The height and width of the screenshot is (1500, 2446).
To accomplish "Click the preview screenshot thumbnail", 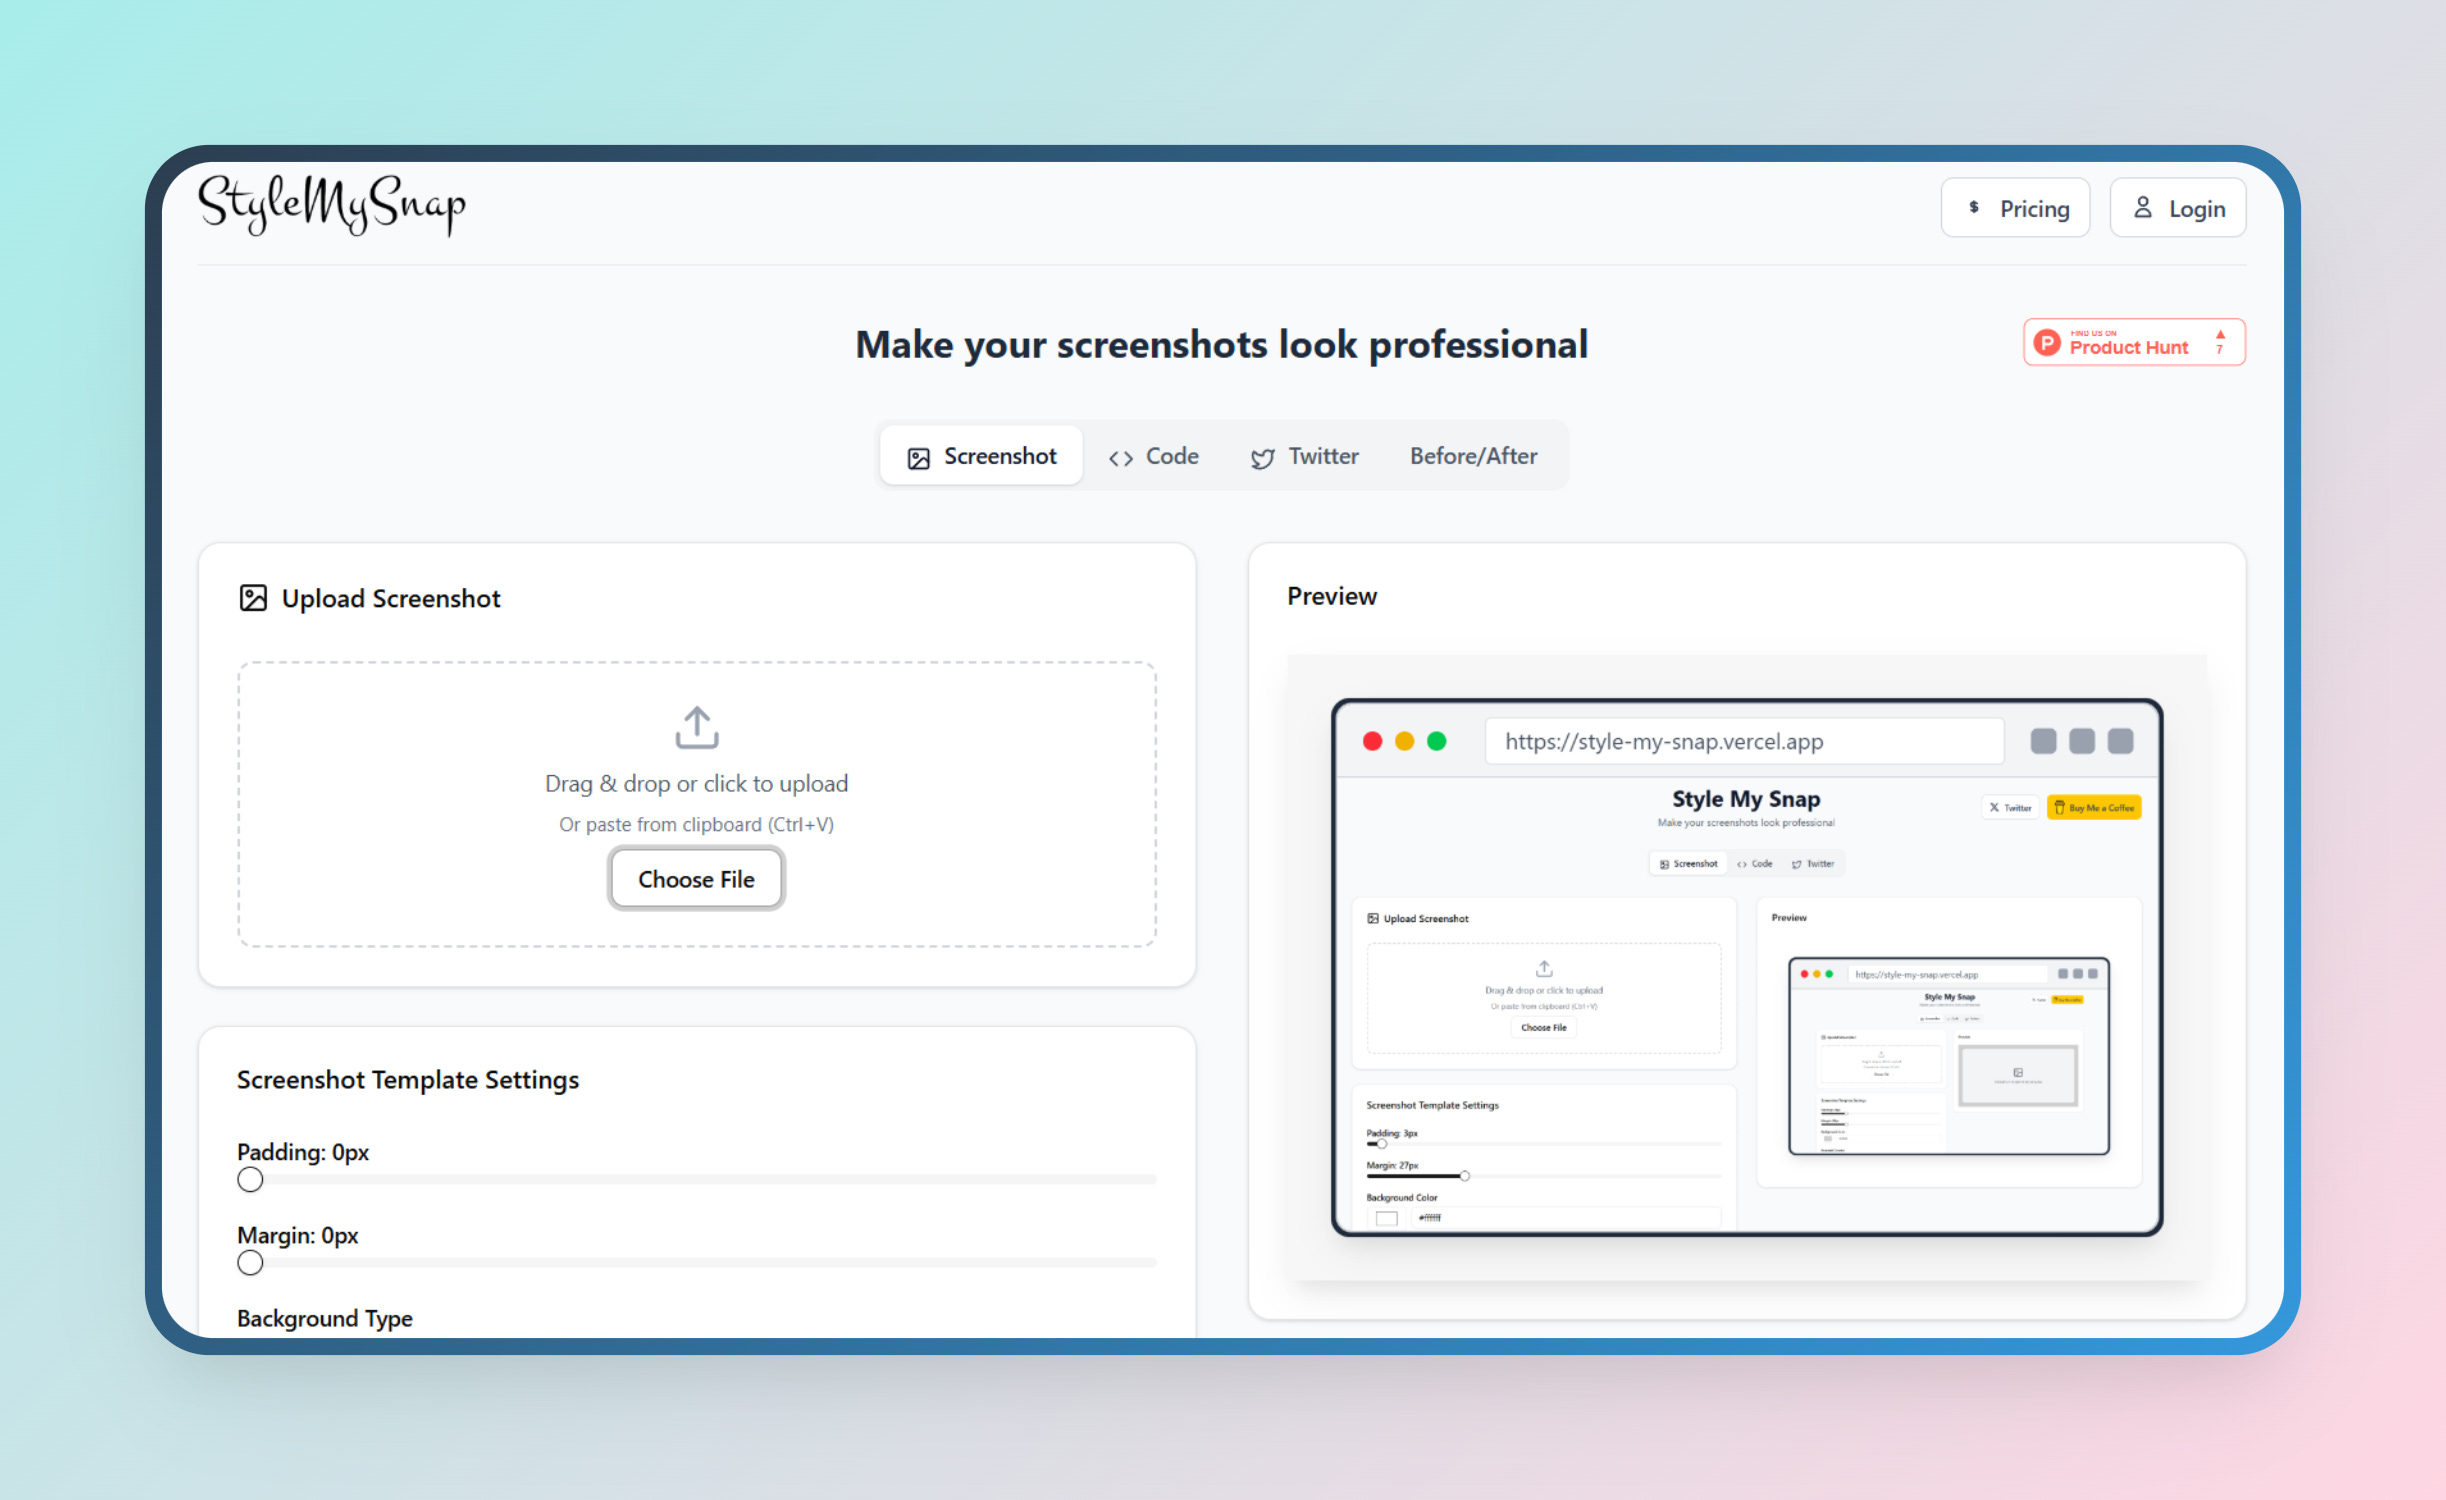I will [x=1746, y=966].
